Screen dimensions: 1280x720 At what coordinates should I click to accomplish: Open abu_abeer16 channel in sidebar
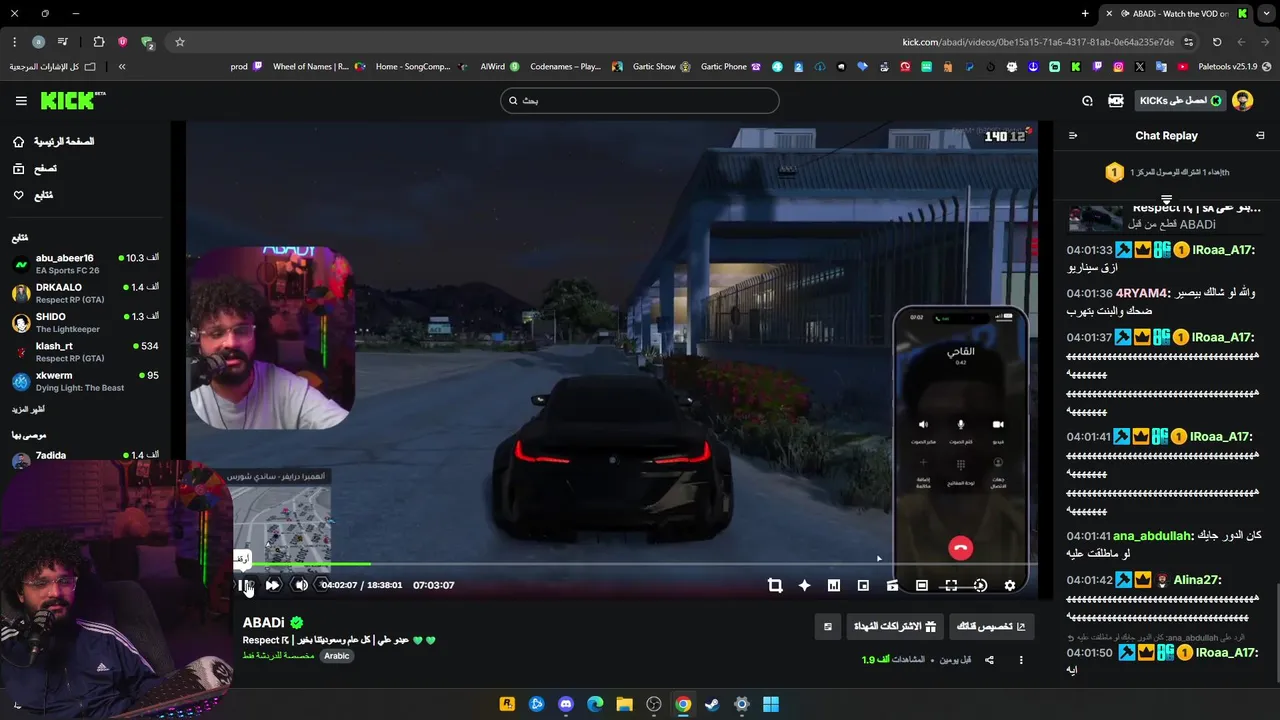(85, 264)
